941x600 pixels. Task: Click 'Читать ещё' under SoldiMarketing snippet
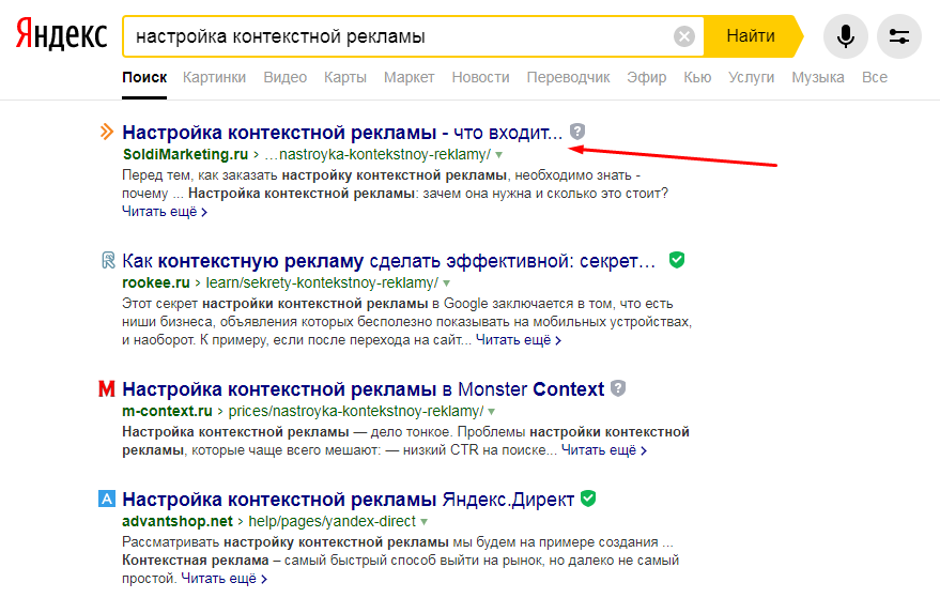[x=164, y=212]
